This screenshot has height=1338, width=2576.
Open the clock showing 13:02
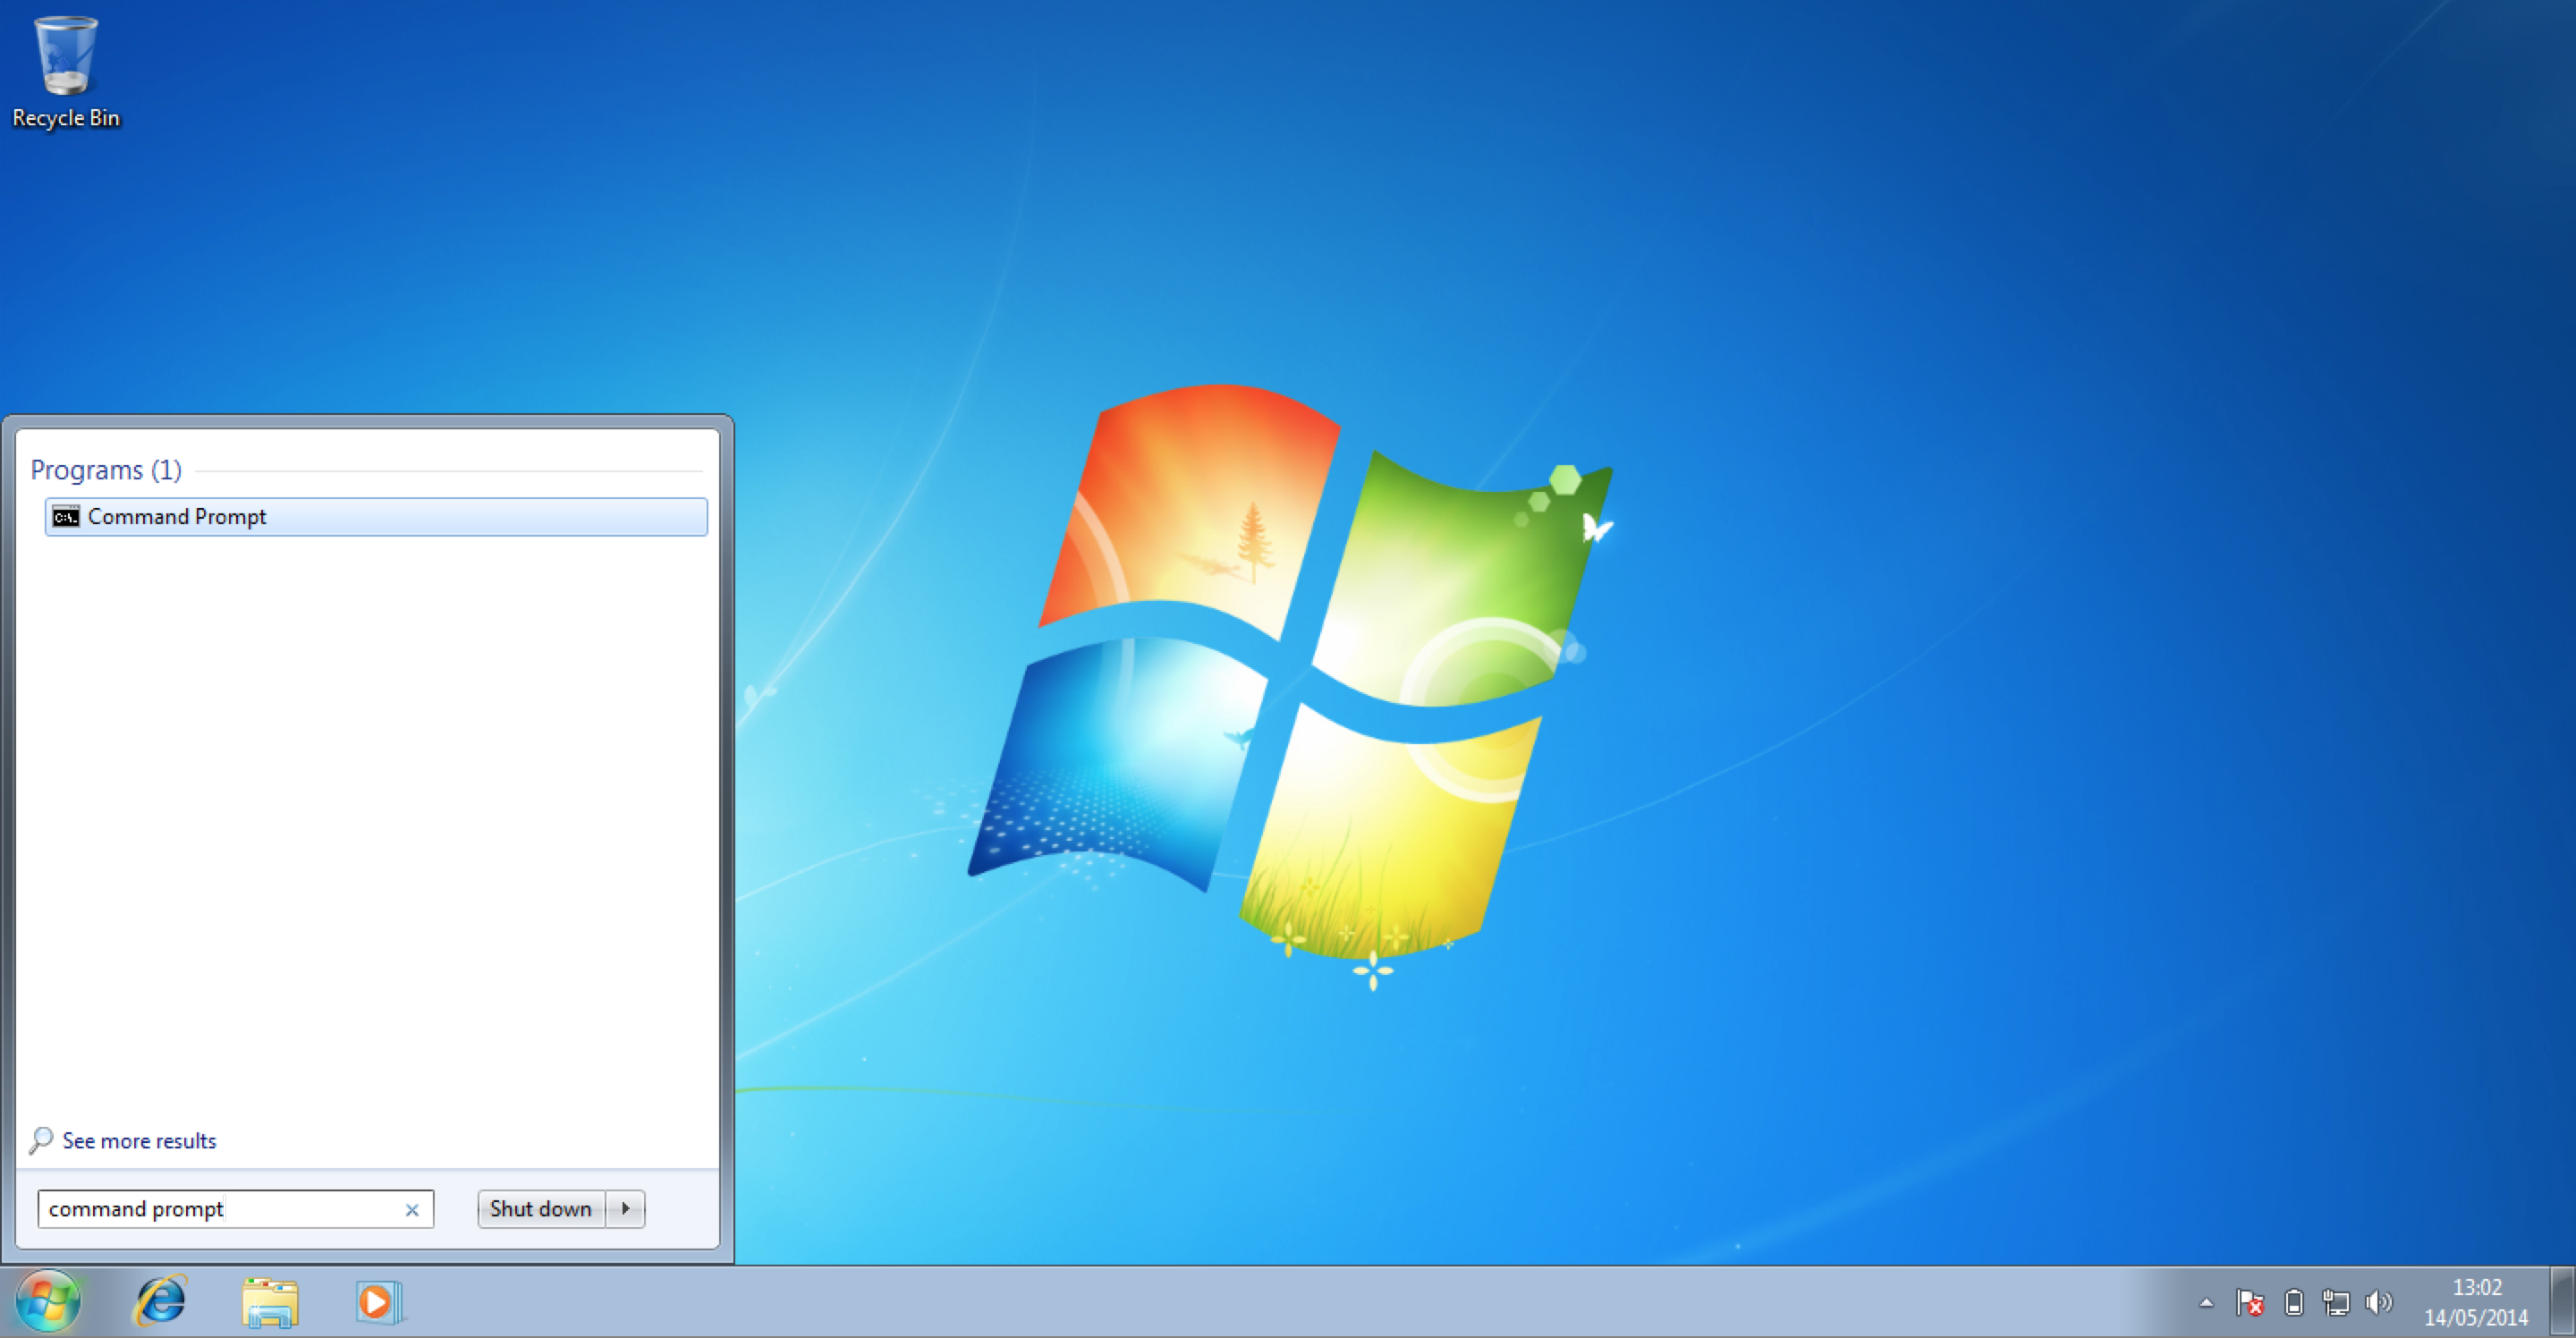(x=2476, y=1302)
